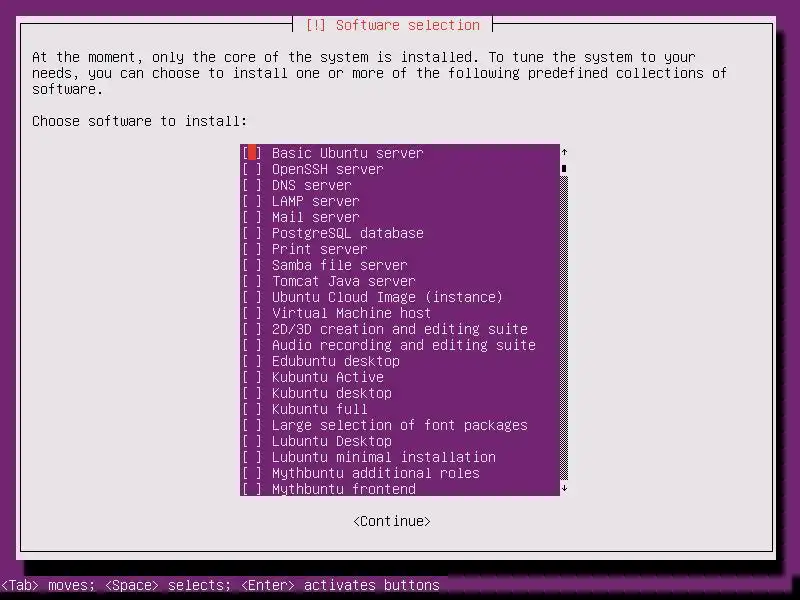The image size is (800, 600).
Task: Select the '2D/3D creation and editing suite' label
Action: pyautogui.click(x=399, y=329)
